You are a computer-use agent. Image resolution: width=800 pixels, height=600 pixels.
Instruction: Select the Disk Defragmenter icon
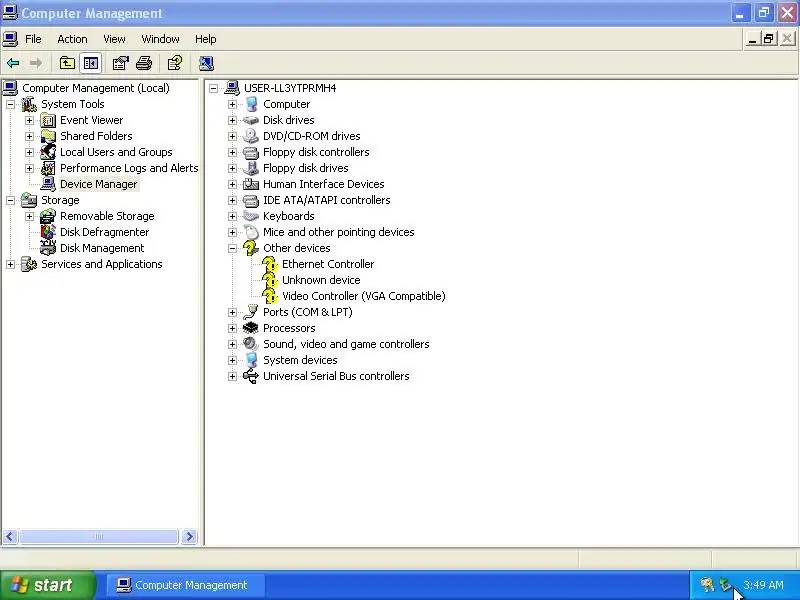[48, 232]
